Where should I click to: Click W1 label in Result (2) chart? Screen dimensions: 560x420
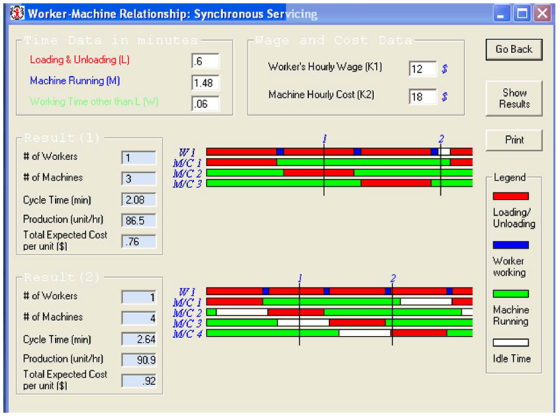(x=187, y=292)
